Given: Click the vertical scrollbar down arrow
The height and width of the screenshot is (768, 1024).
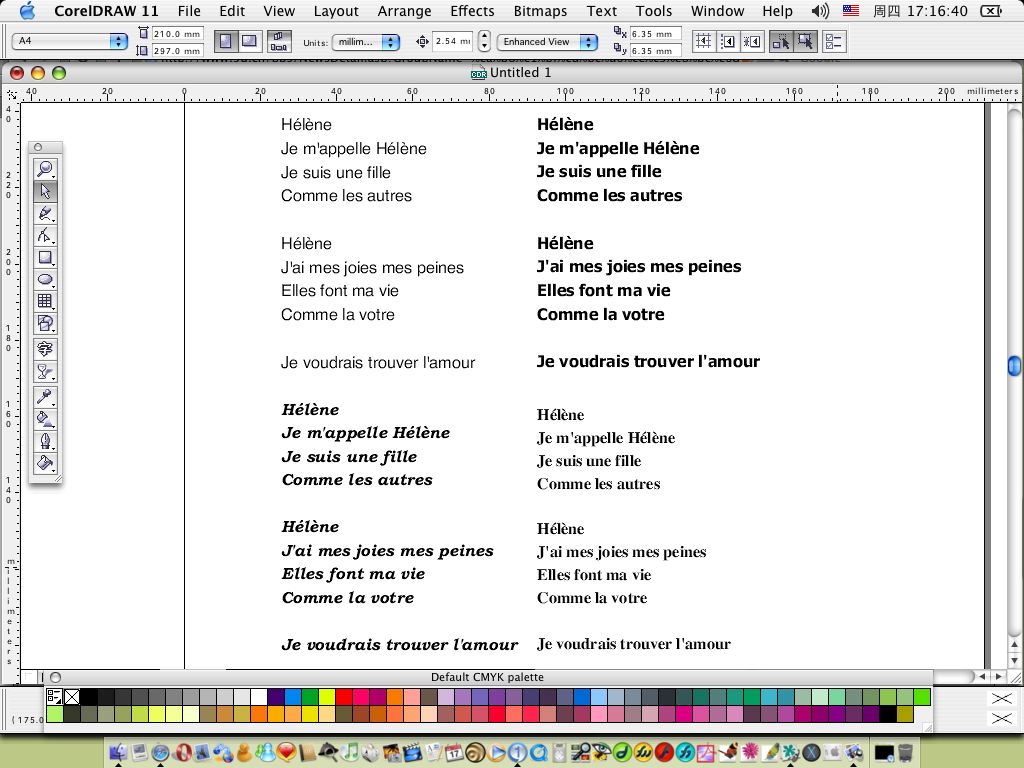Looking at the screenshot, I should (1014, 660).
